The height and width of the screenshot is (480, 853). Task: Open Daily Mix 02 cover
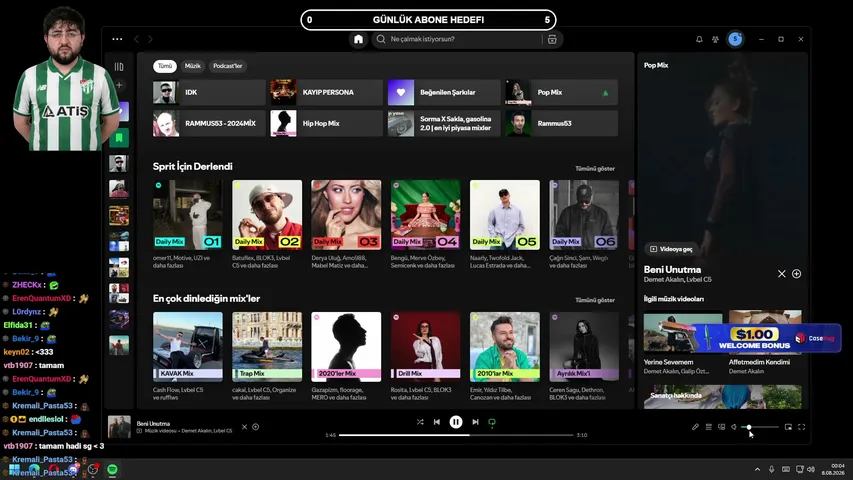pyautogui.click(x=267, y=215)
